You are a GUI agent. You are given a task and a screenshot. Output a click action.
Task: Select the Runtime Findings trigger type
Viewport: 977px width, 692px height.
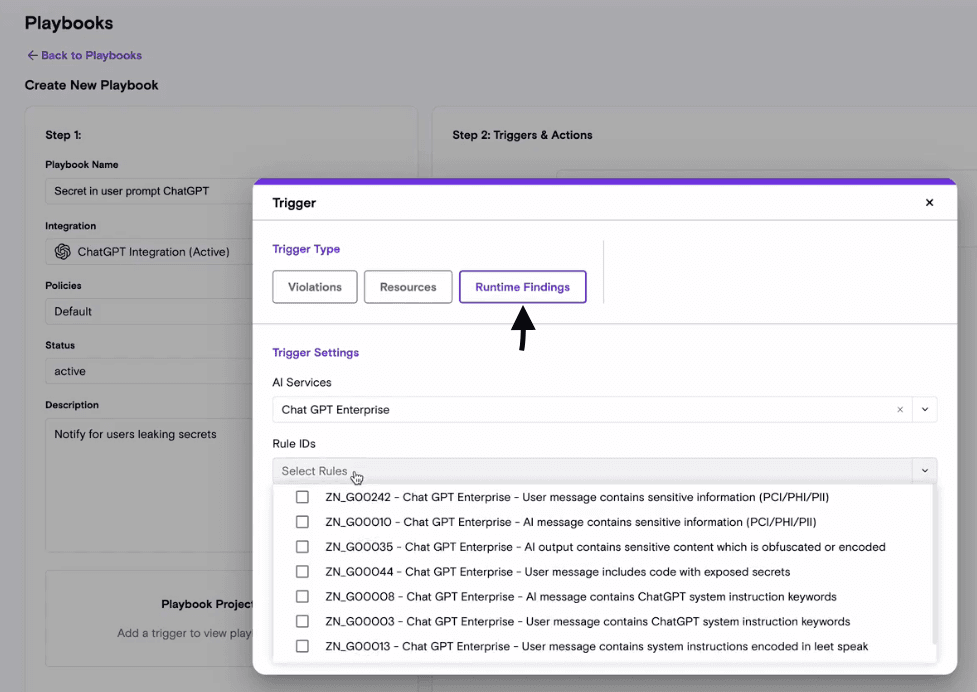click(x=523, y=287)
